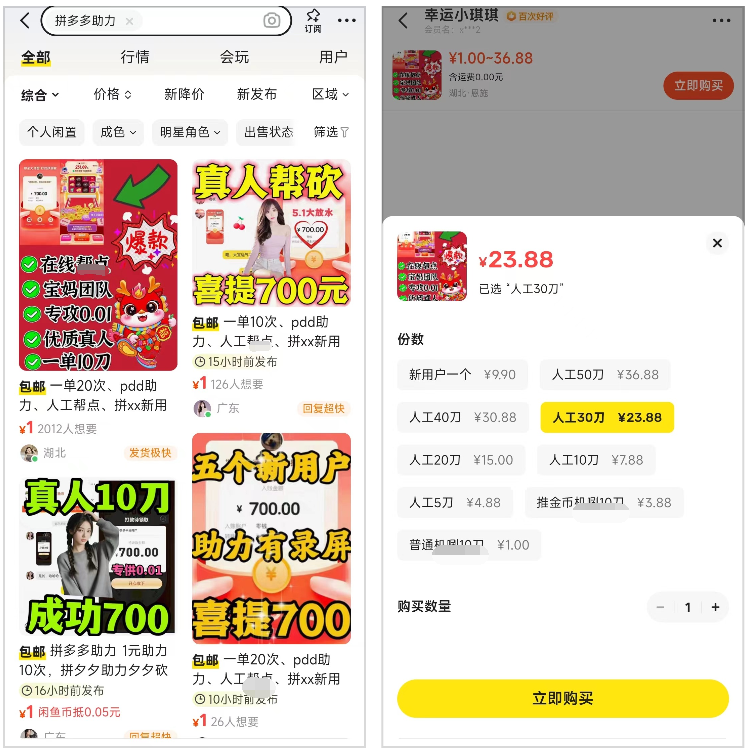750x751 pixels.
Task: Switch to the 行情 tab
Action: tap(135, 57)
